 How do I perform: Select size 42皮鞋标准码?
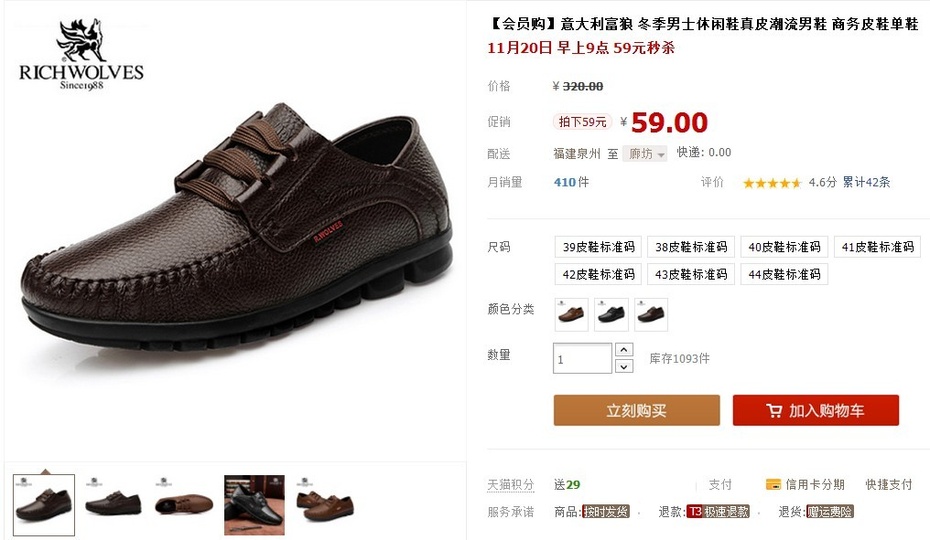[x=598, y=275]
